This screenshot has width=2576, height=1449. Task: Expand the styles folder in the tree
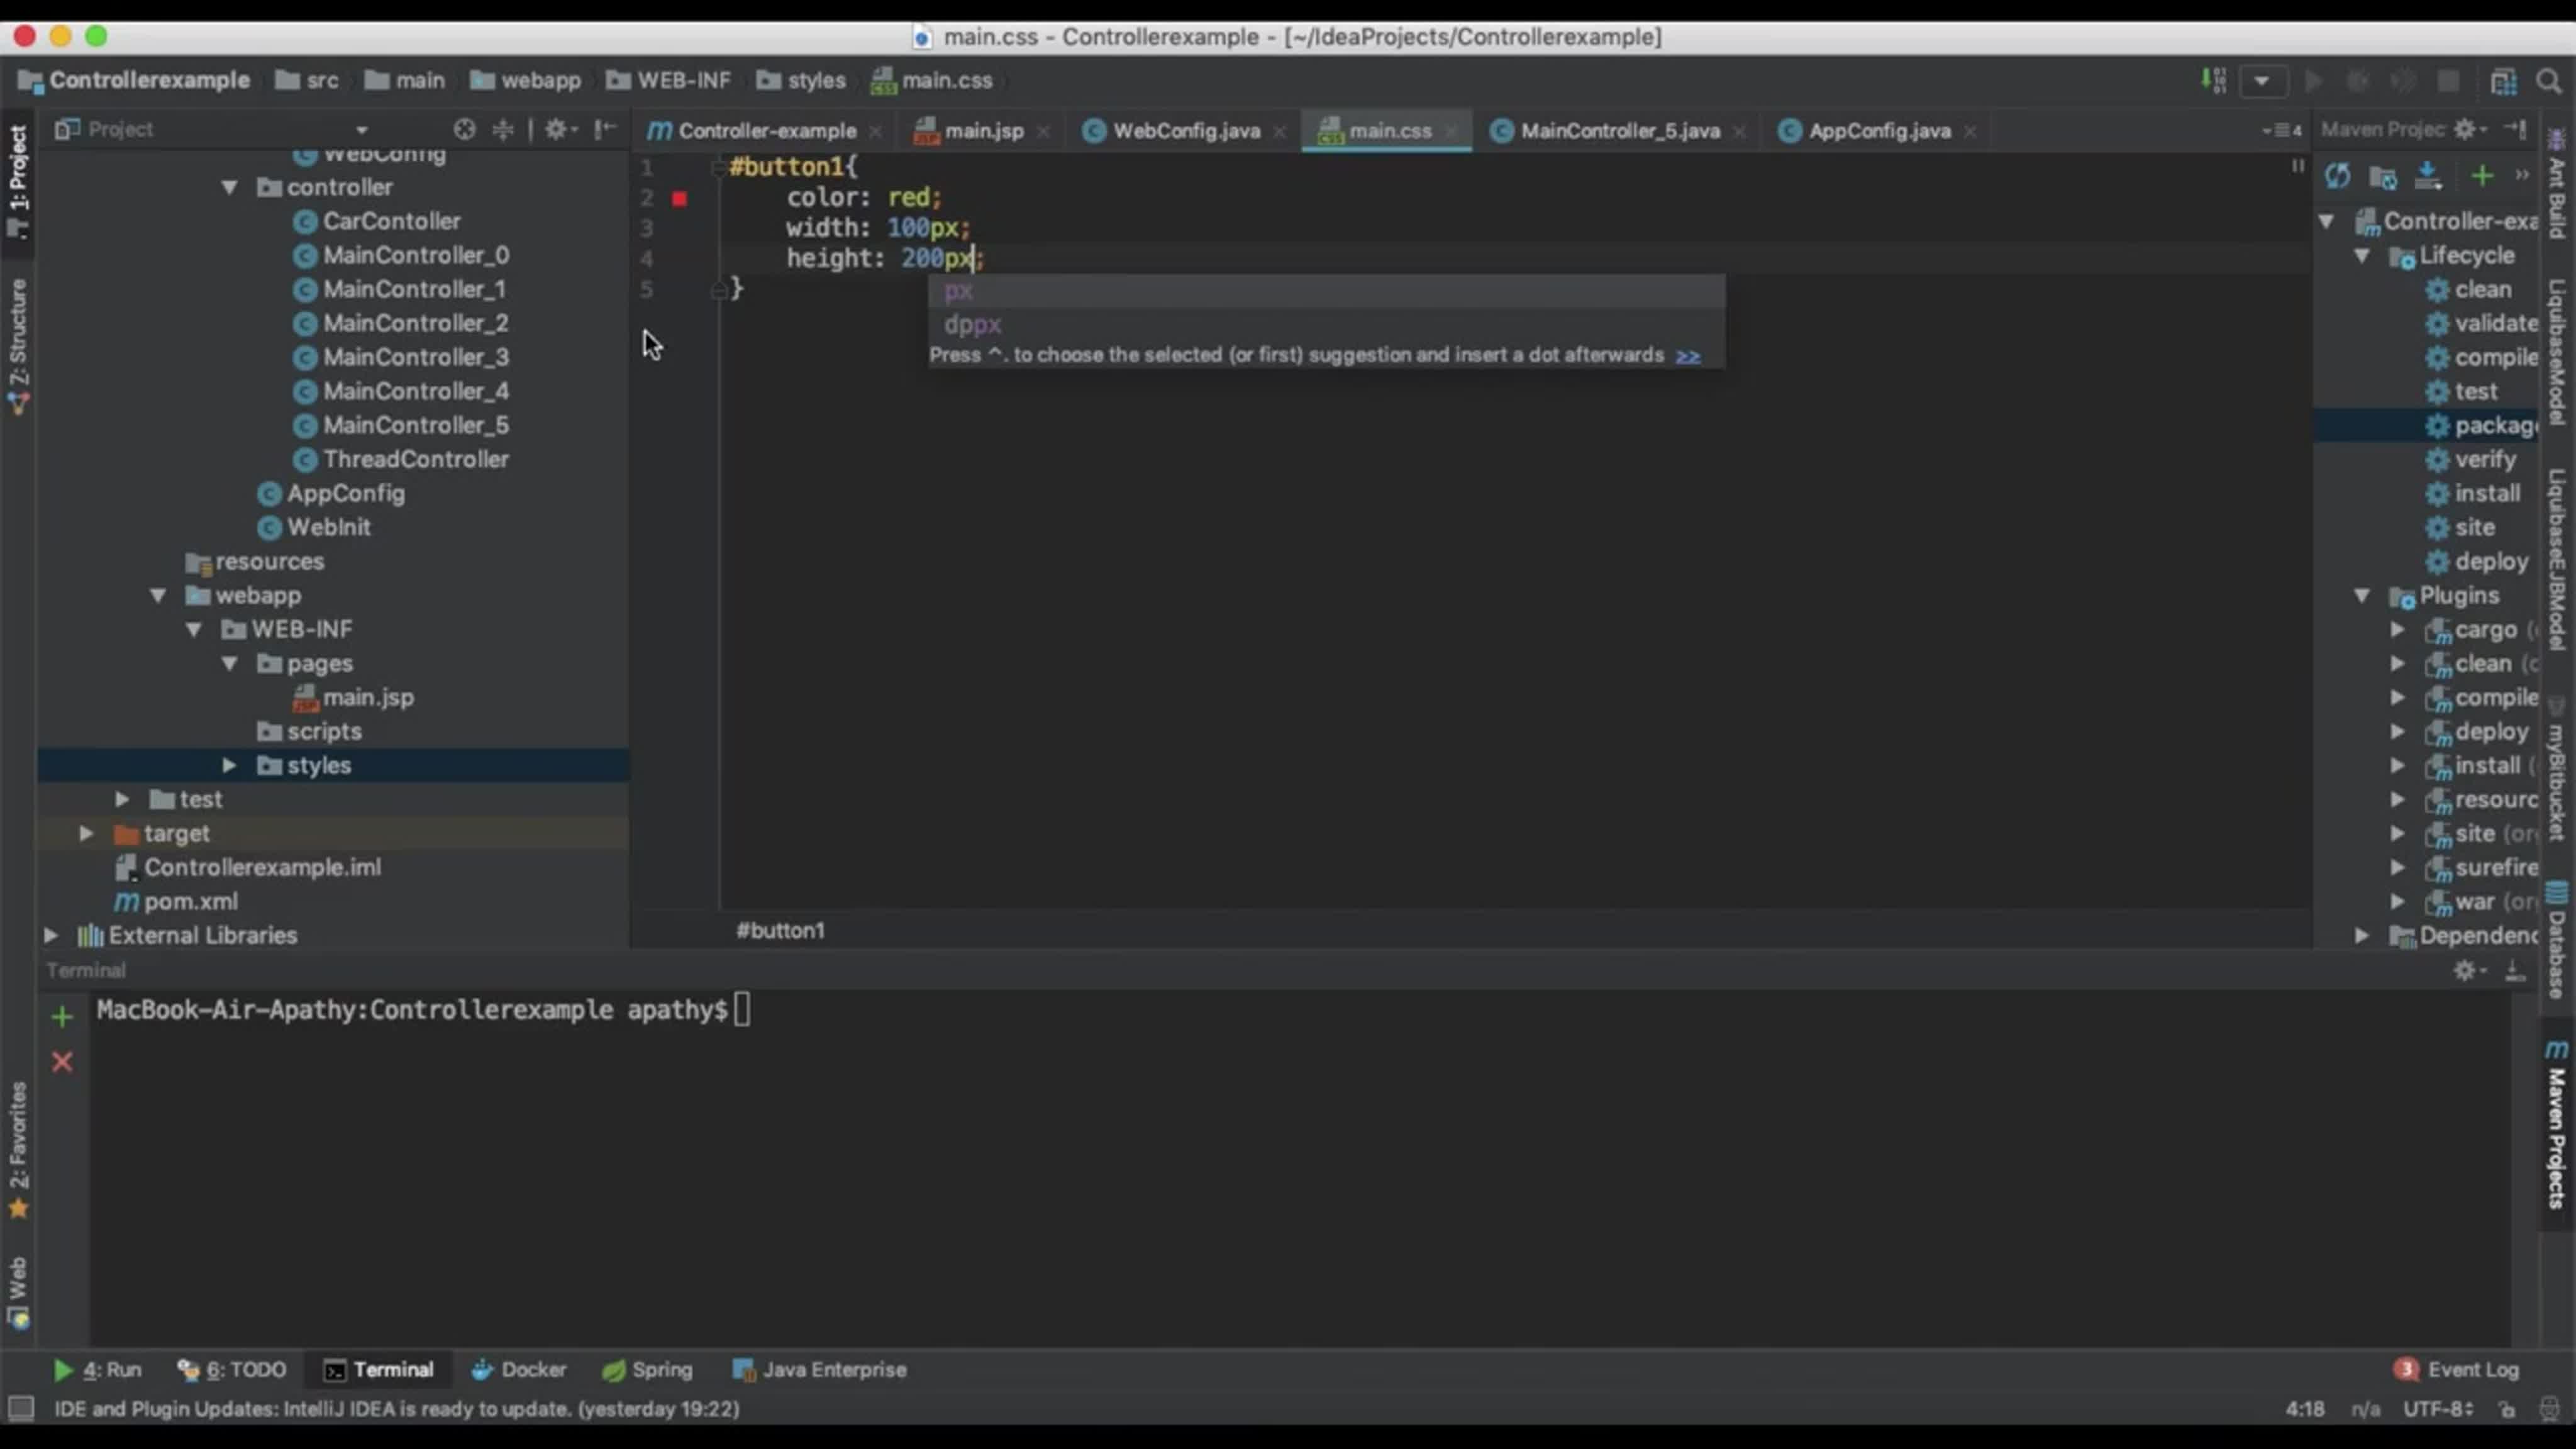tap(229, 765)
